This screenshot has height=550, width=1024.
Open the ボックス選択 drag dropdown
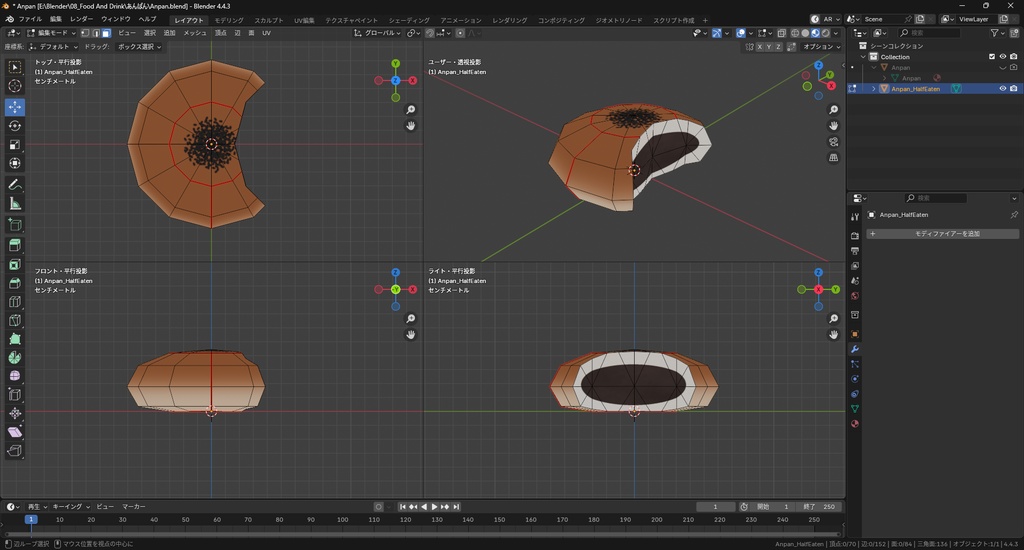(x=139, y=46)
